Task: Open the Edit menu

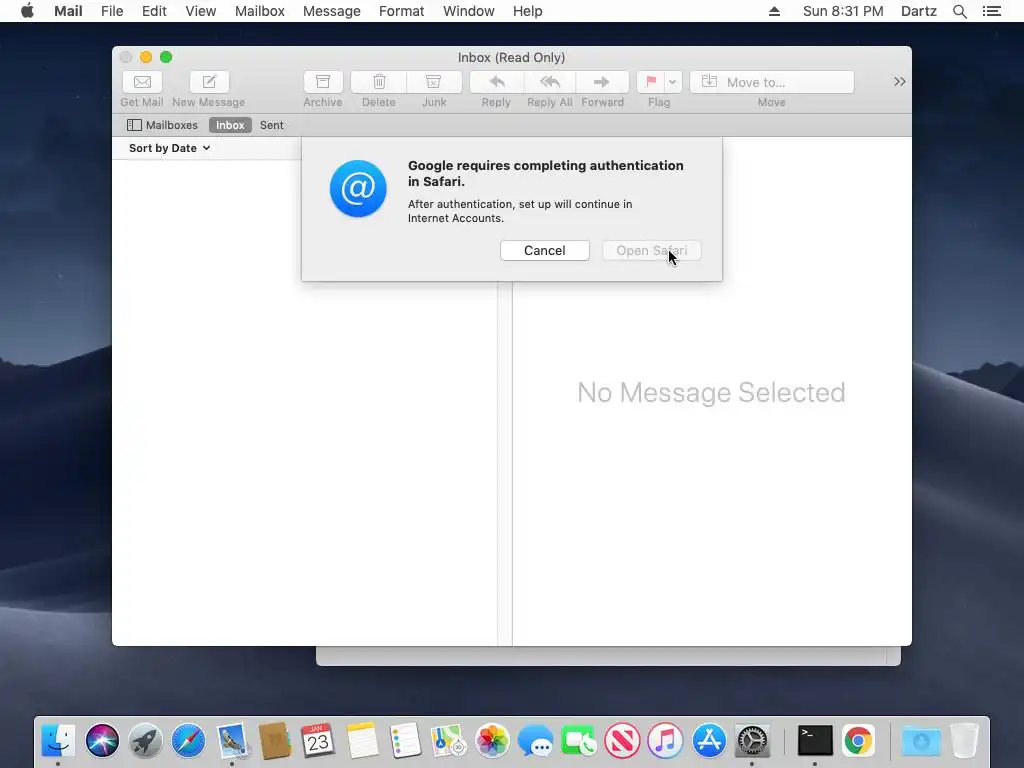Action: (154, 11)
